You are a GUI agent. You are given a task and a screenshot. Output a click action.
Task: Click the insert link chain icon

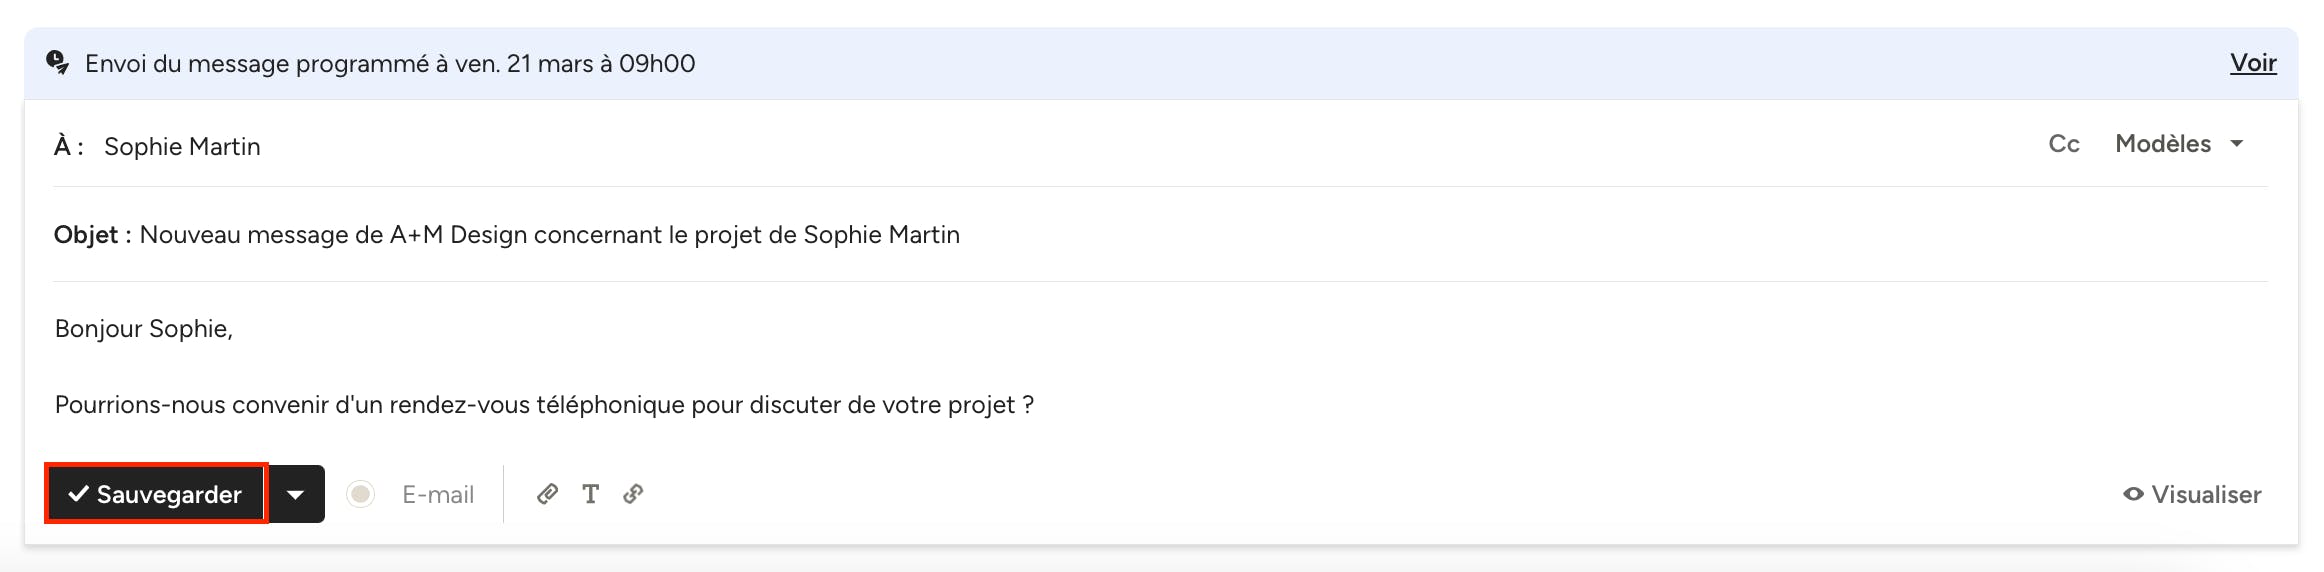point(633,494)
